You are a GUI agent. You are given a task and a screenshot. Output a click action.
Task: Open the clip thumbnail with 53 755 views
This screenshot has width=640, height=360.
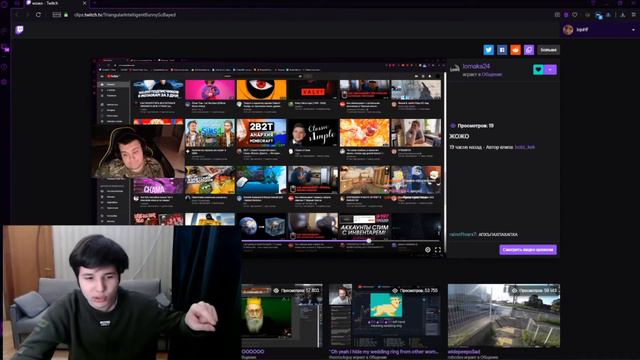point(385,316)
